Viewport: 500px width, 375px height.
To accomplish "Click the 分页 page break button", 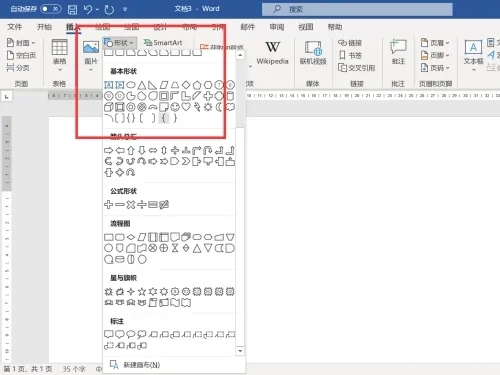I will pyautogui.click(x=18, y=68).
